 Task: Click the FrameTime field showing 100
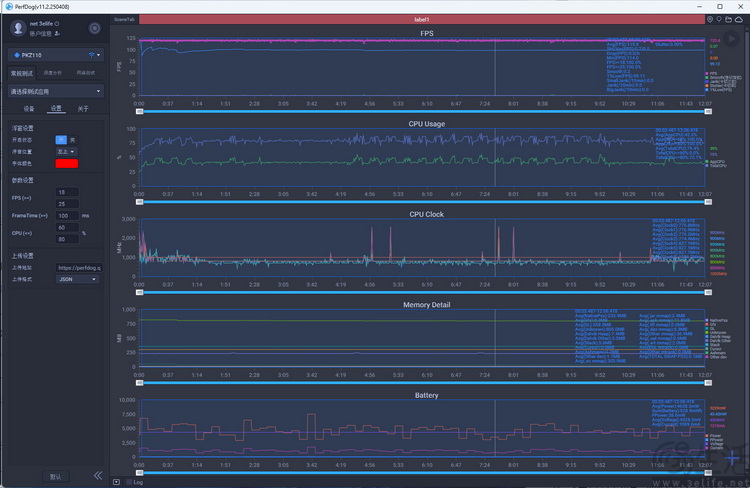(x=67, y=216)
